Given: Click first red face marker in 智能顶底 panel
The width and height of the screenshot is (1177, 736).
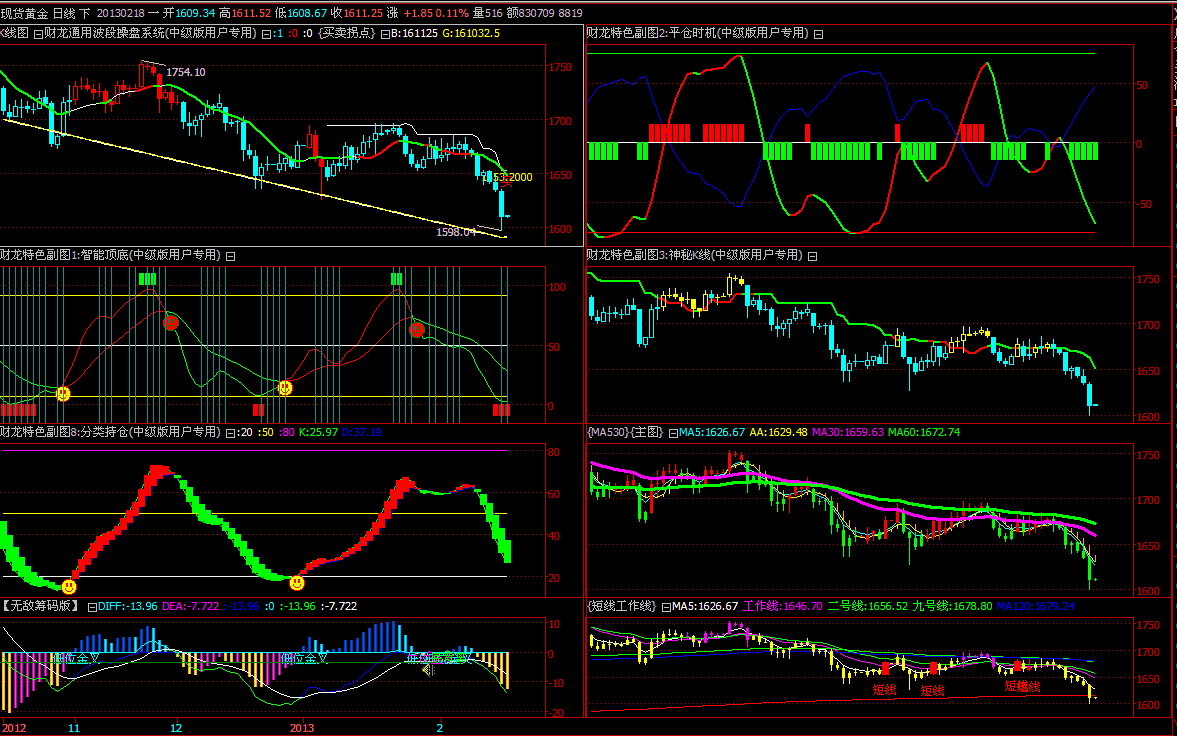Looking at the screenshot, I should [x=170, y=322].
